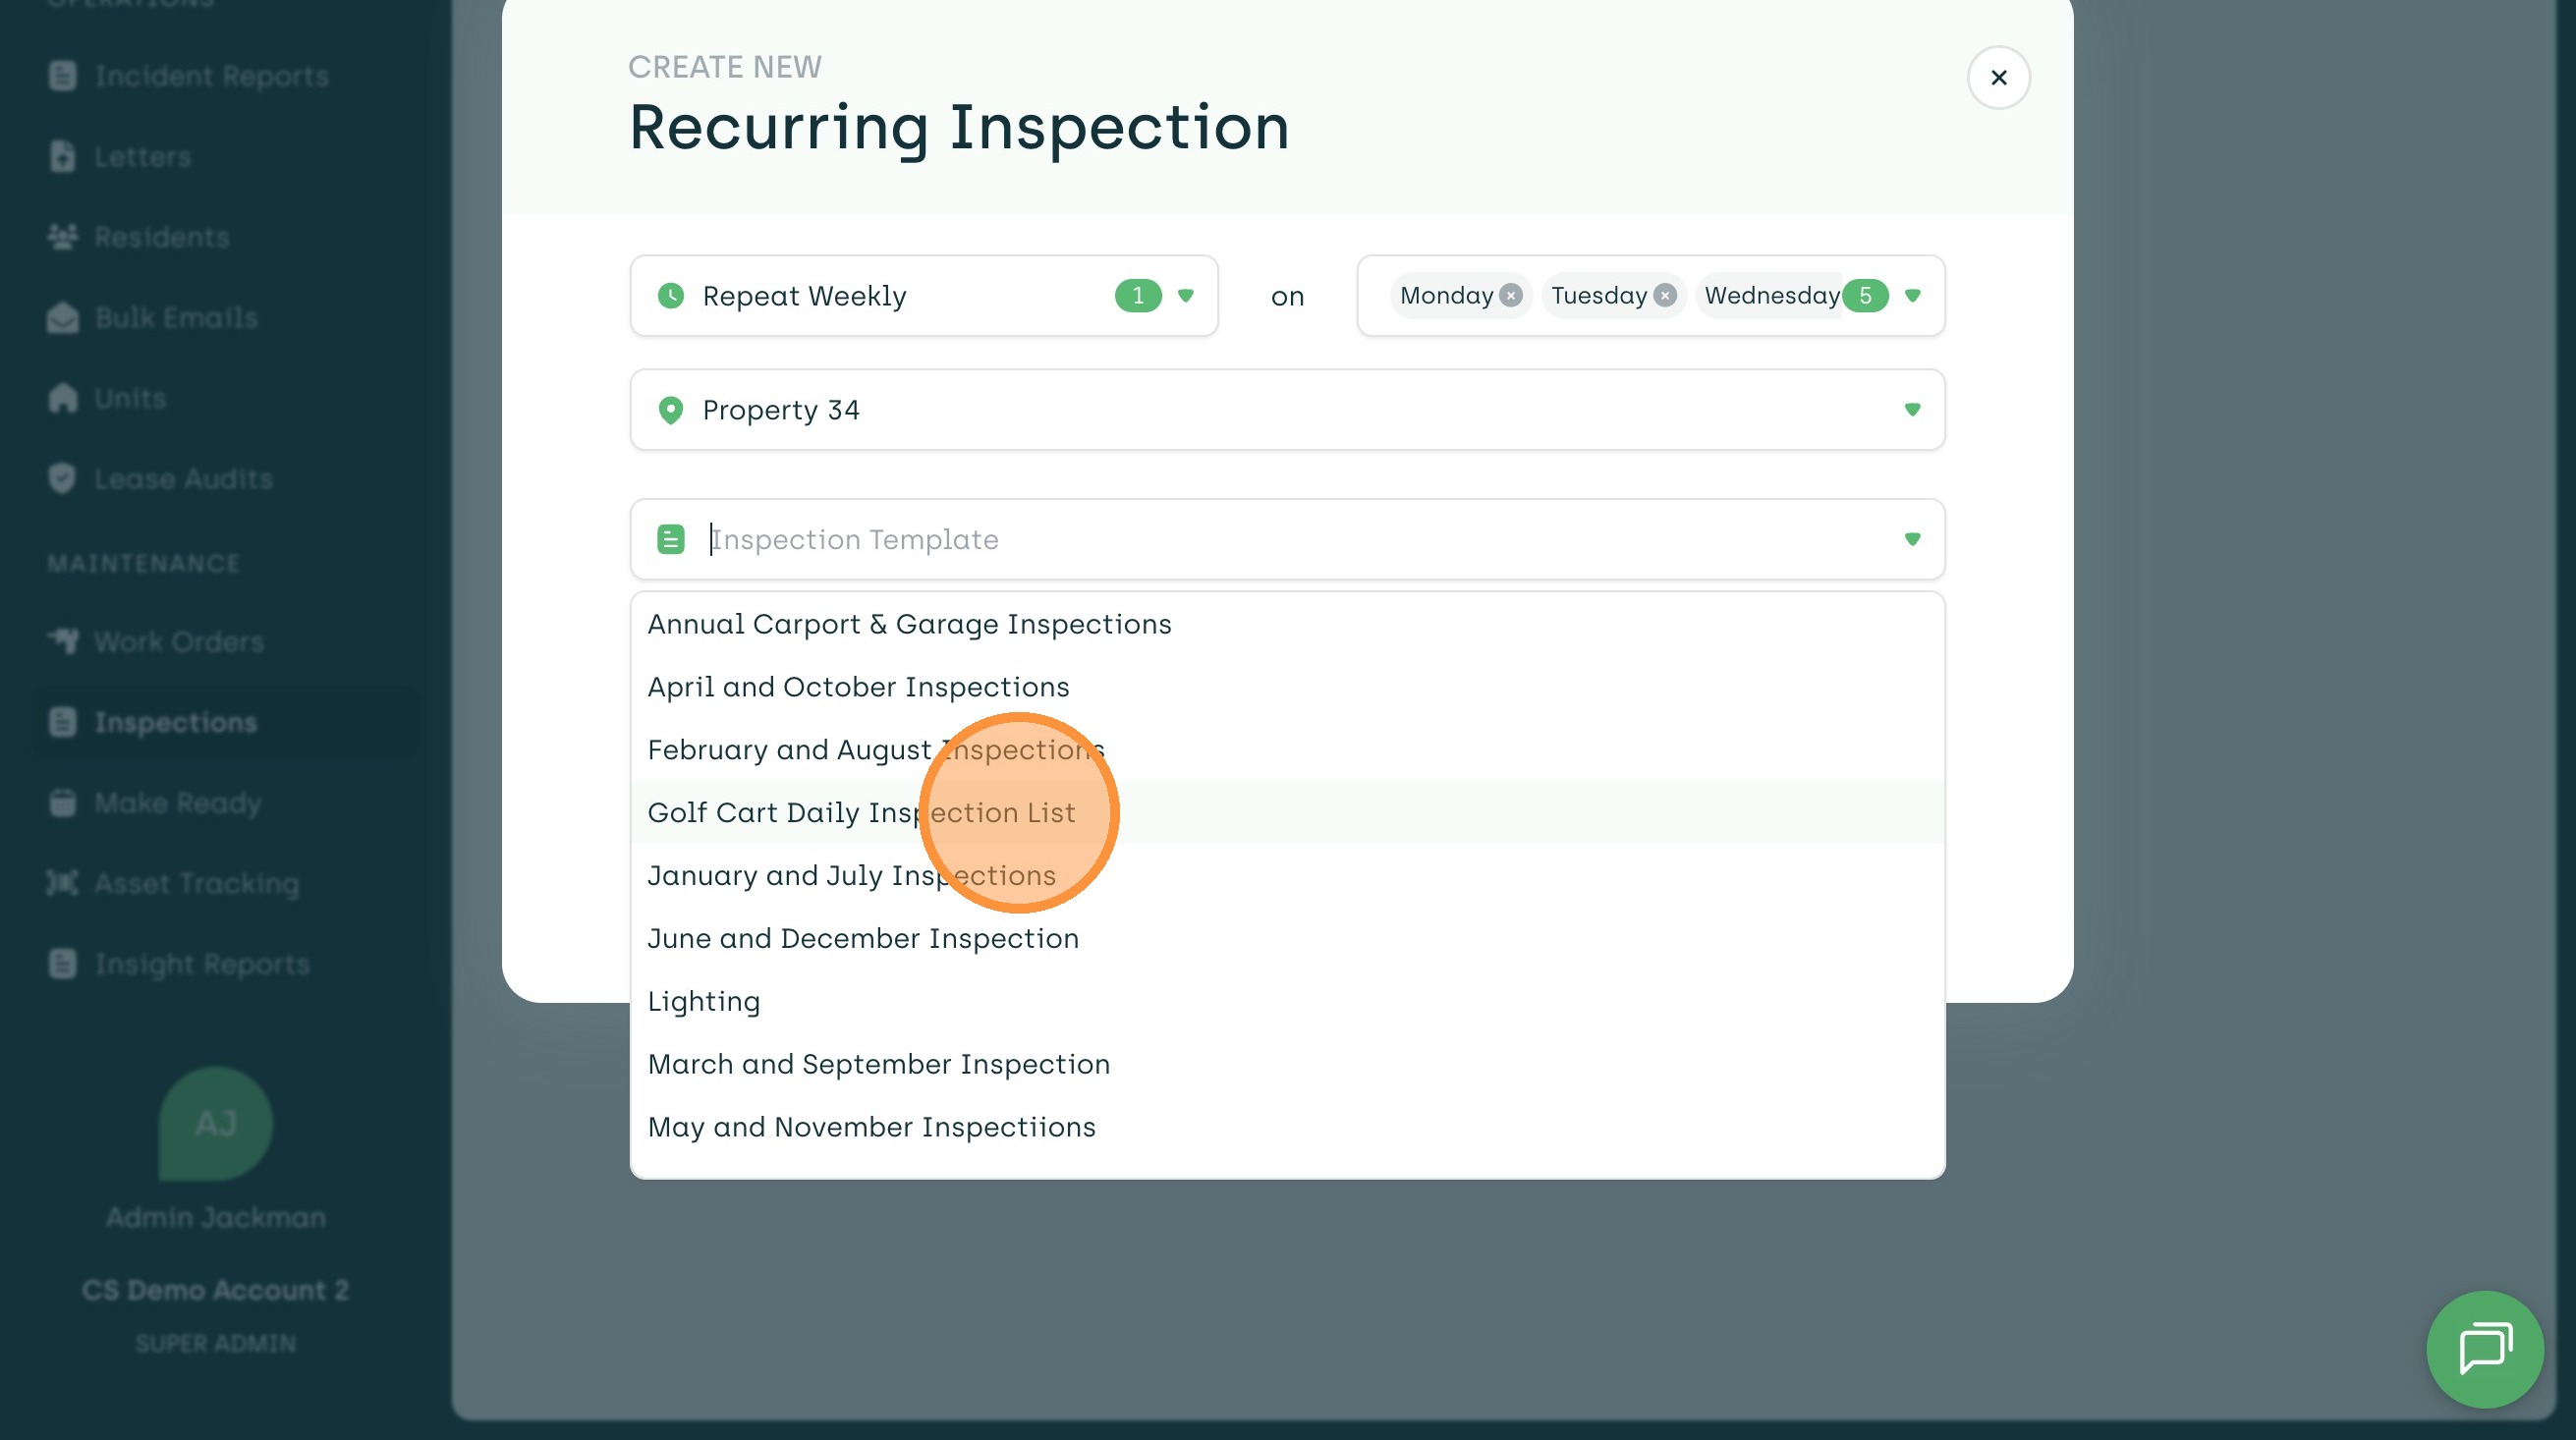Image resolution: width=2576 pixels, height=1440 pixels.
Task: Close the Recurring Inspection dialog
Action: [x=1998, y=77]
